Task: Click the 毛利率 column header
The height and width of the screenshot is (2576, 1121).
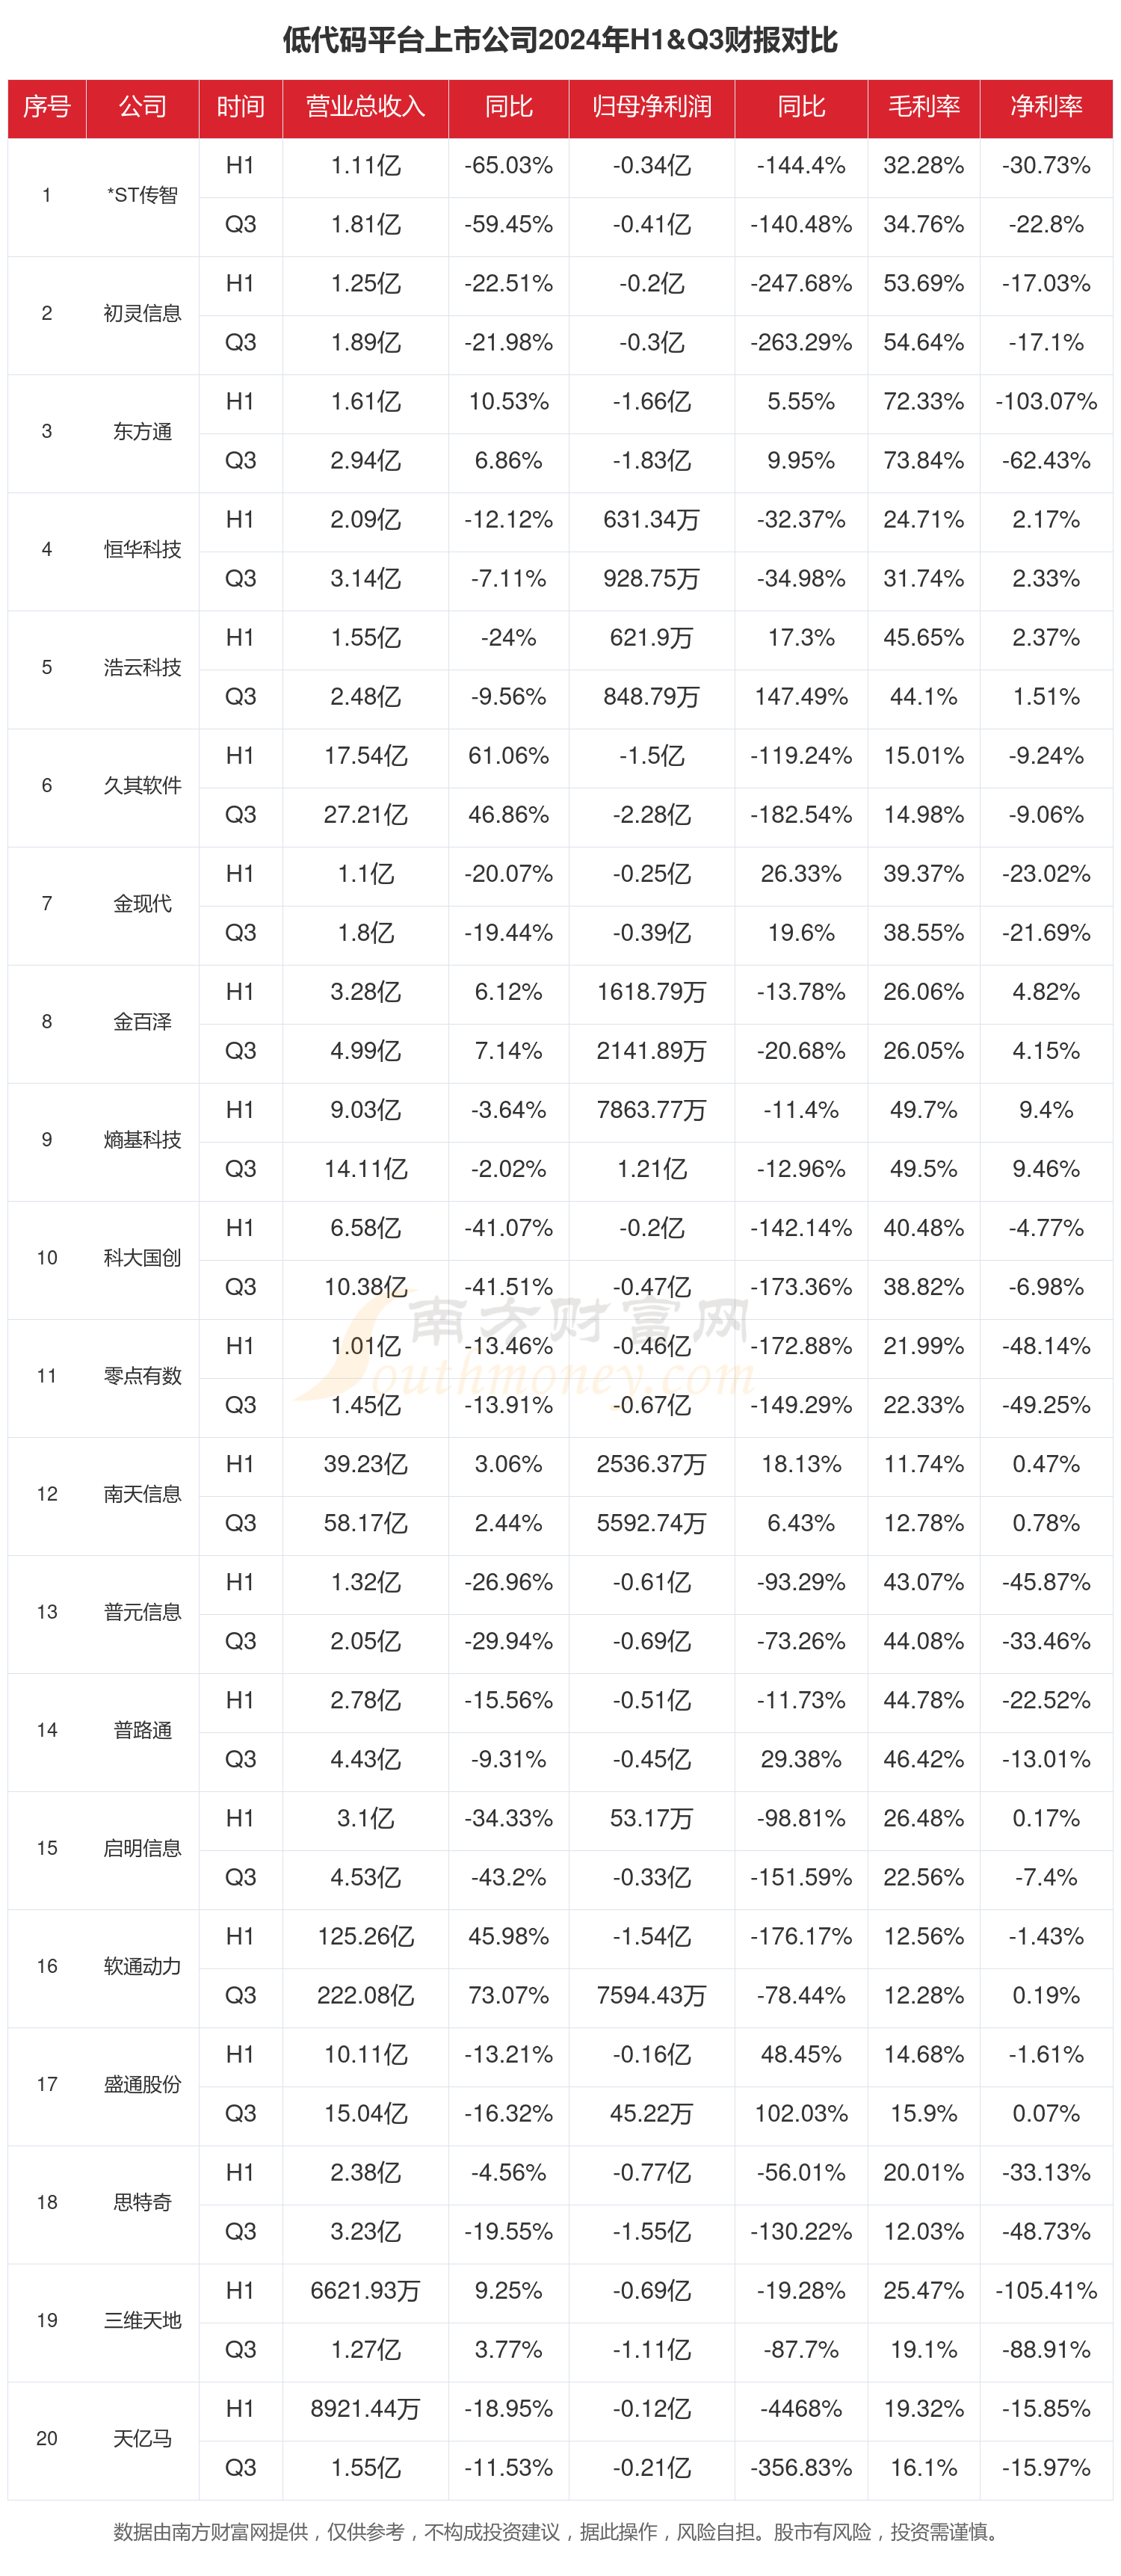Action: (923, 107)
